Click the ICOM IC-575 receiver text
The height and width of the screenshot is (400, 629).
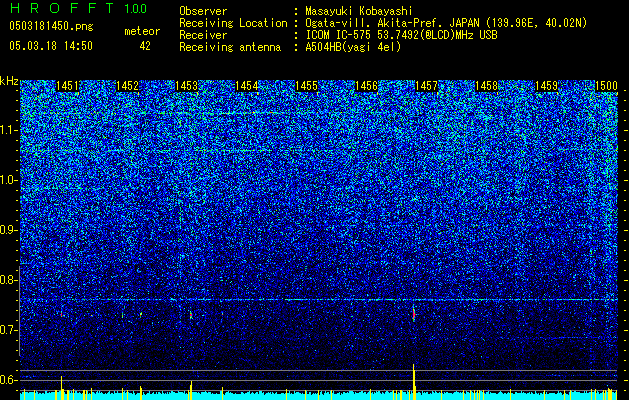point(401,35)
